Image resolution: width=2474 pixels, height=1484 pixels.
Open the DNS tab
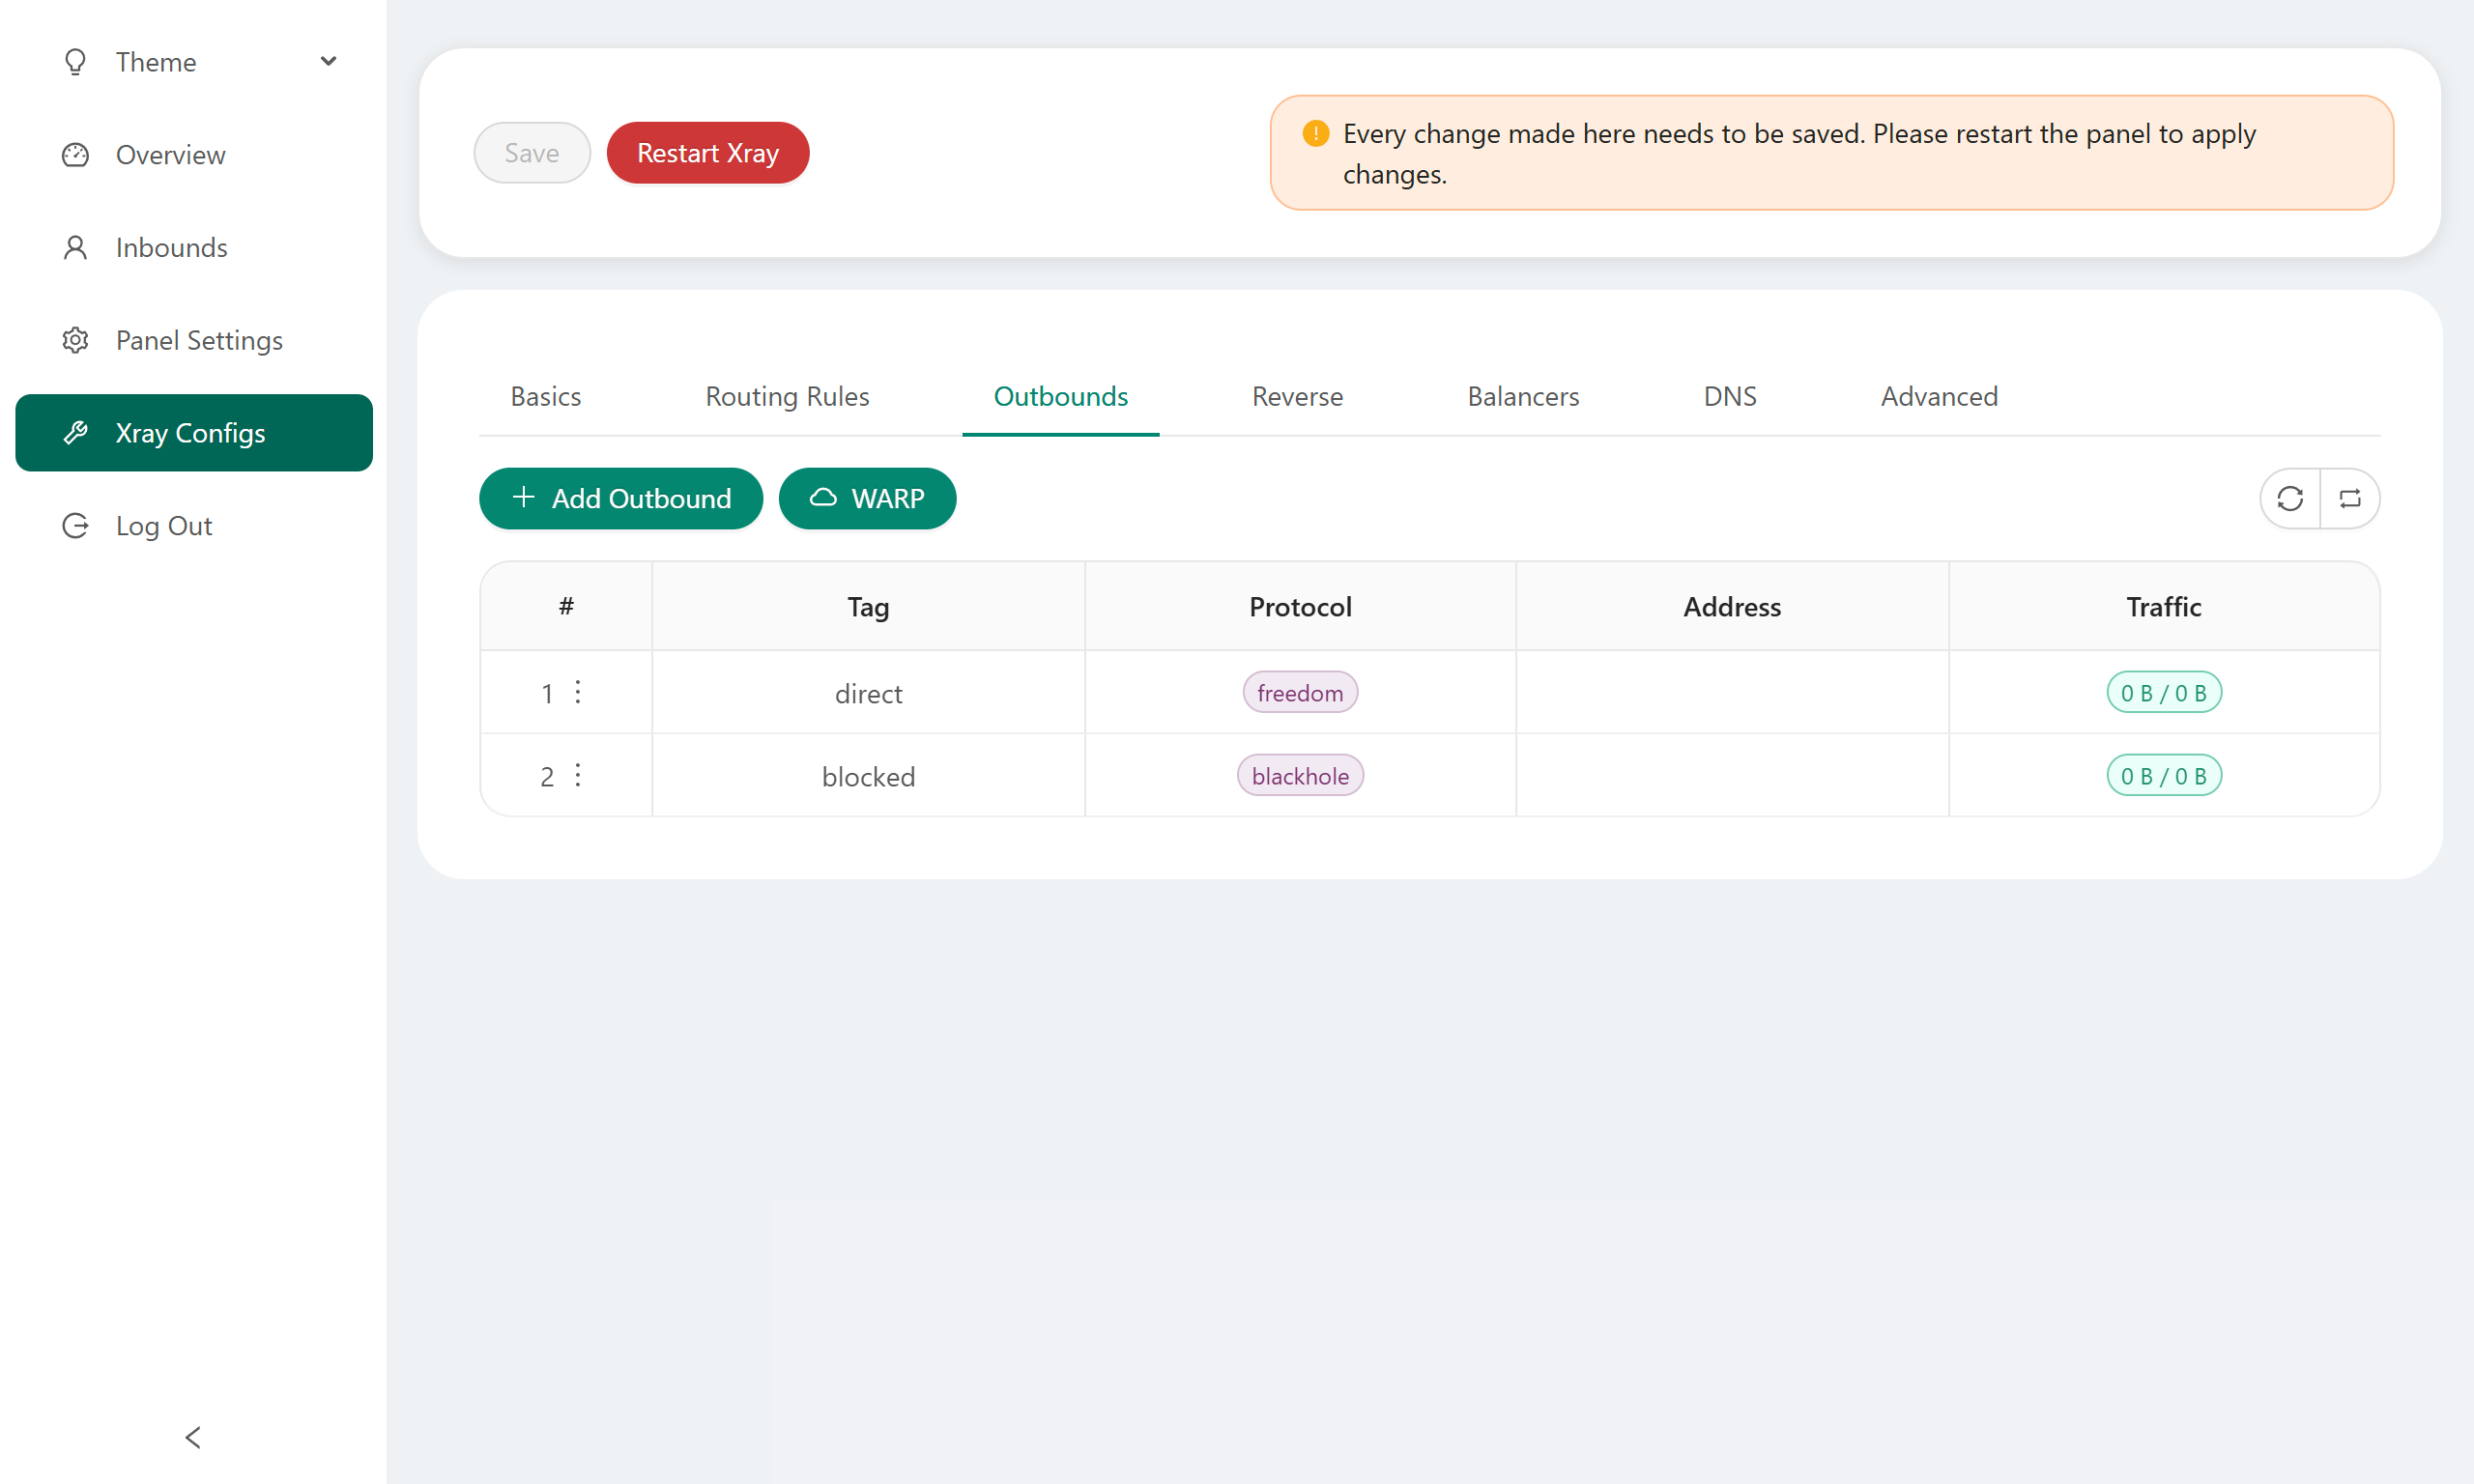pyautogui.click(x=1729, y=396)
